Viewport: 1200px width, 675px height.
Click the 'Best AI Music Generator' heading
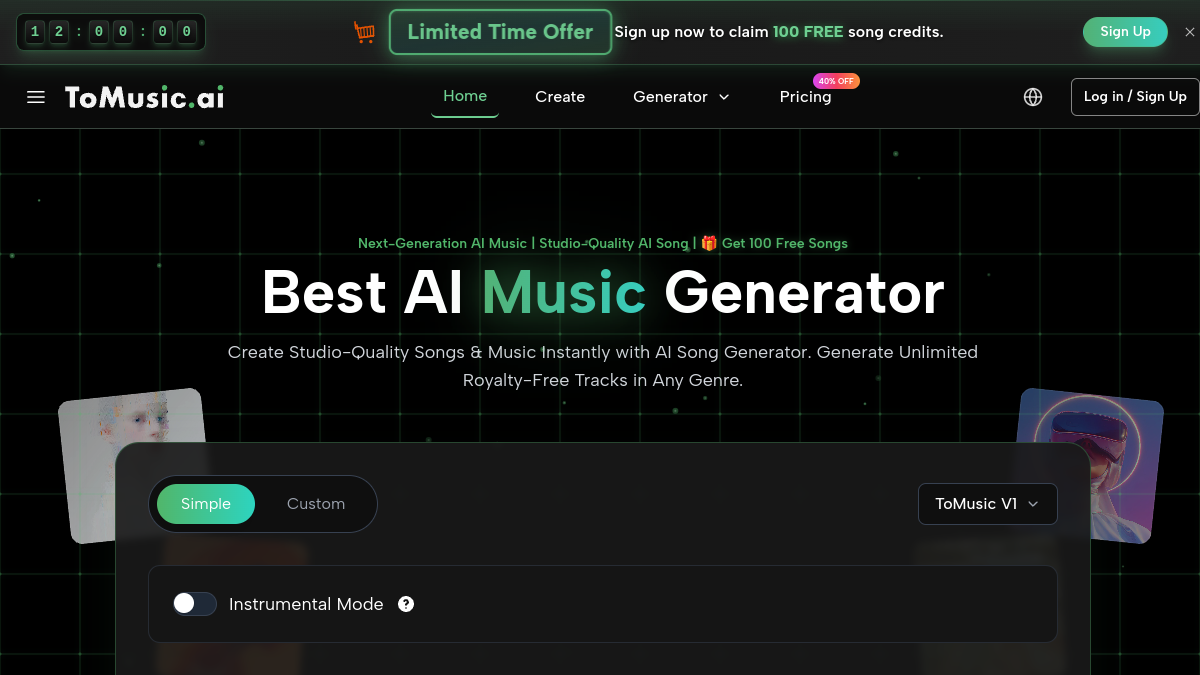[603, 292]
